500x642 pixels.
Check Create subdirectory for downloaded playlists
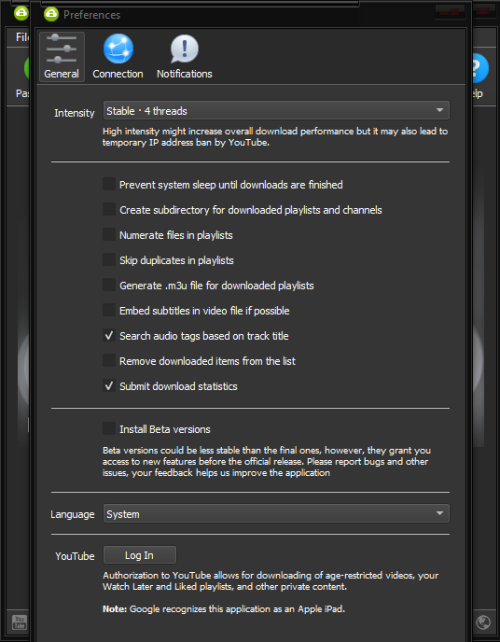pos(109,210)
